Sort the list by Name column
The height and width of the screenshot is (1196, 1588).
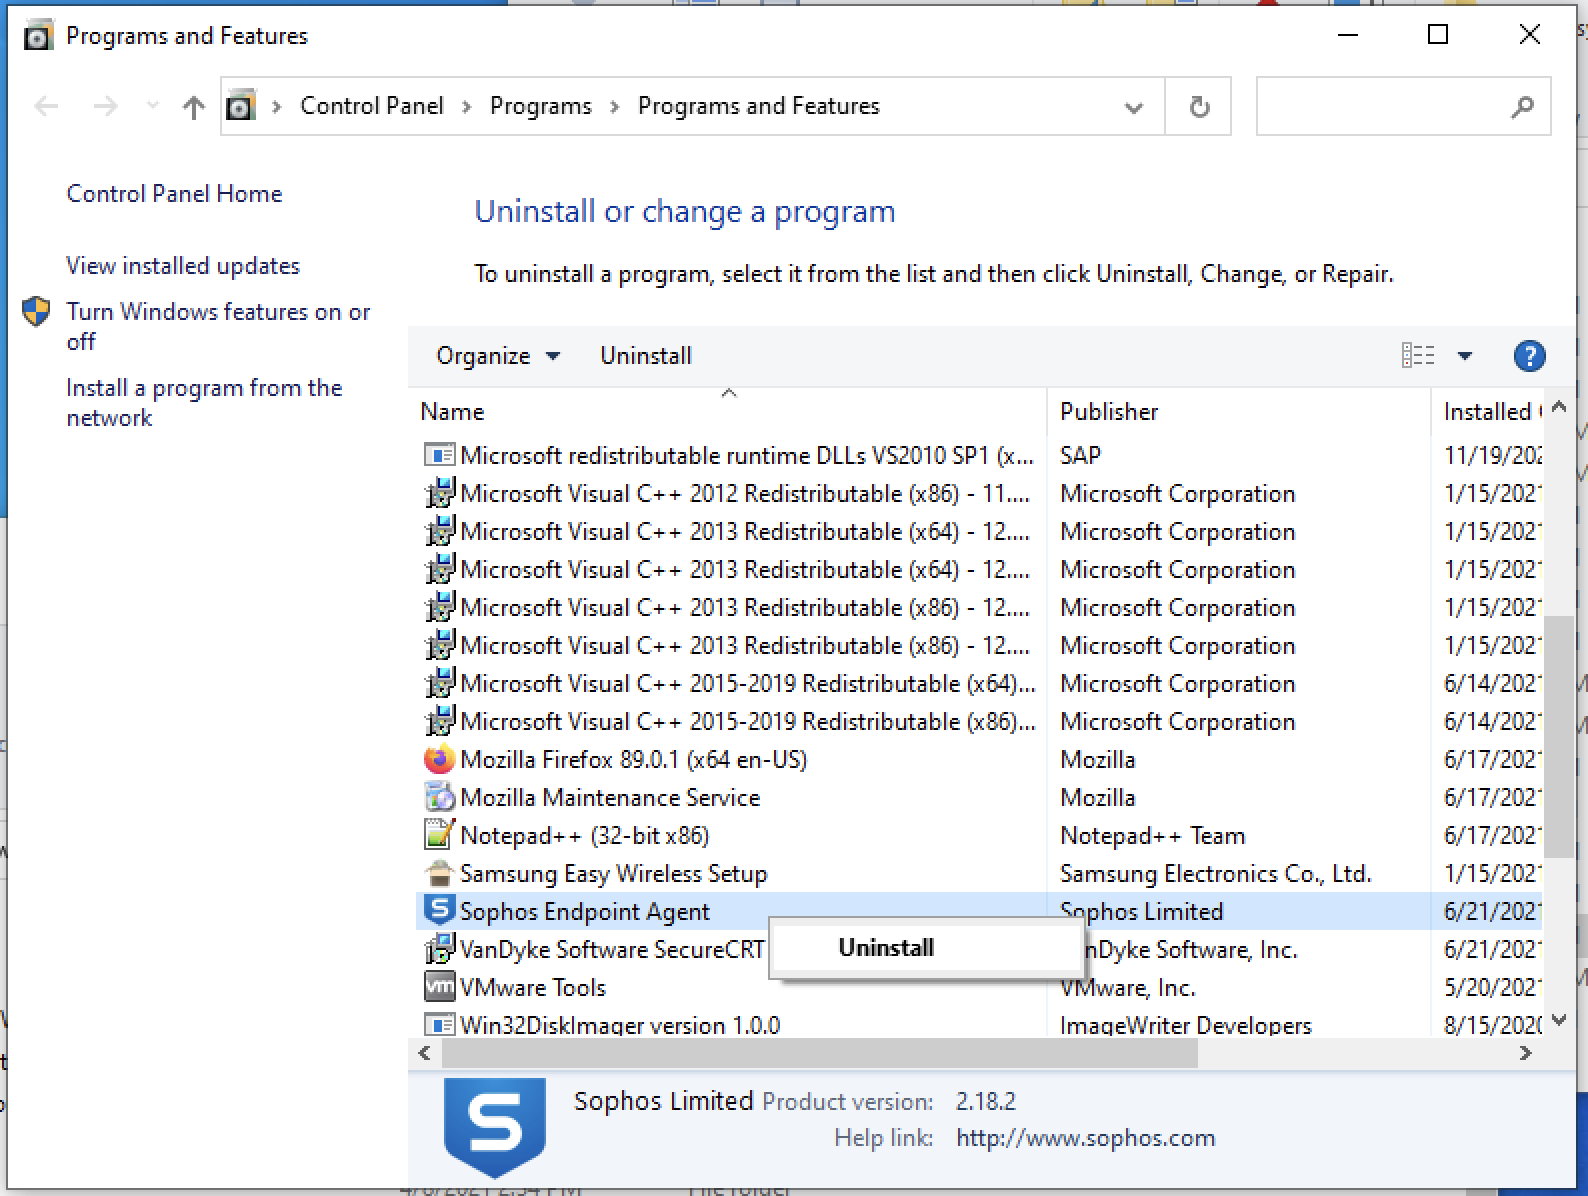[729, 411]
